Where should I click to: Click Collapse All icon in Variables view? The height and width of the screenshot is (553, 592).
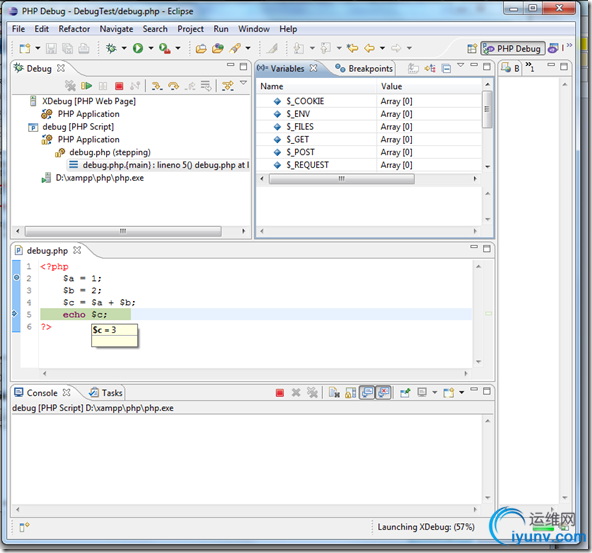(446, 69)
